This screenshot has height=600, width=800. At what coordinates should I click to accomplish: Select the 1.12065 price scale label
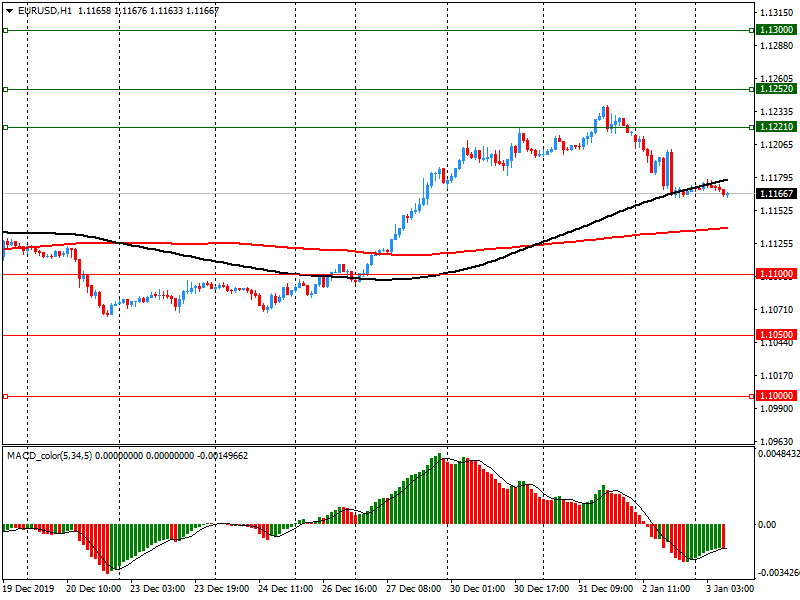pyautogui.click(x=777, y=145)
